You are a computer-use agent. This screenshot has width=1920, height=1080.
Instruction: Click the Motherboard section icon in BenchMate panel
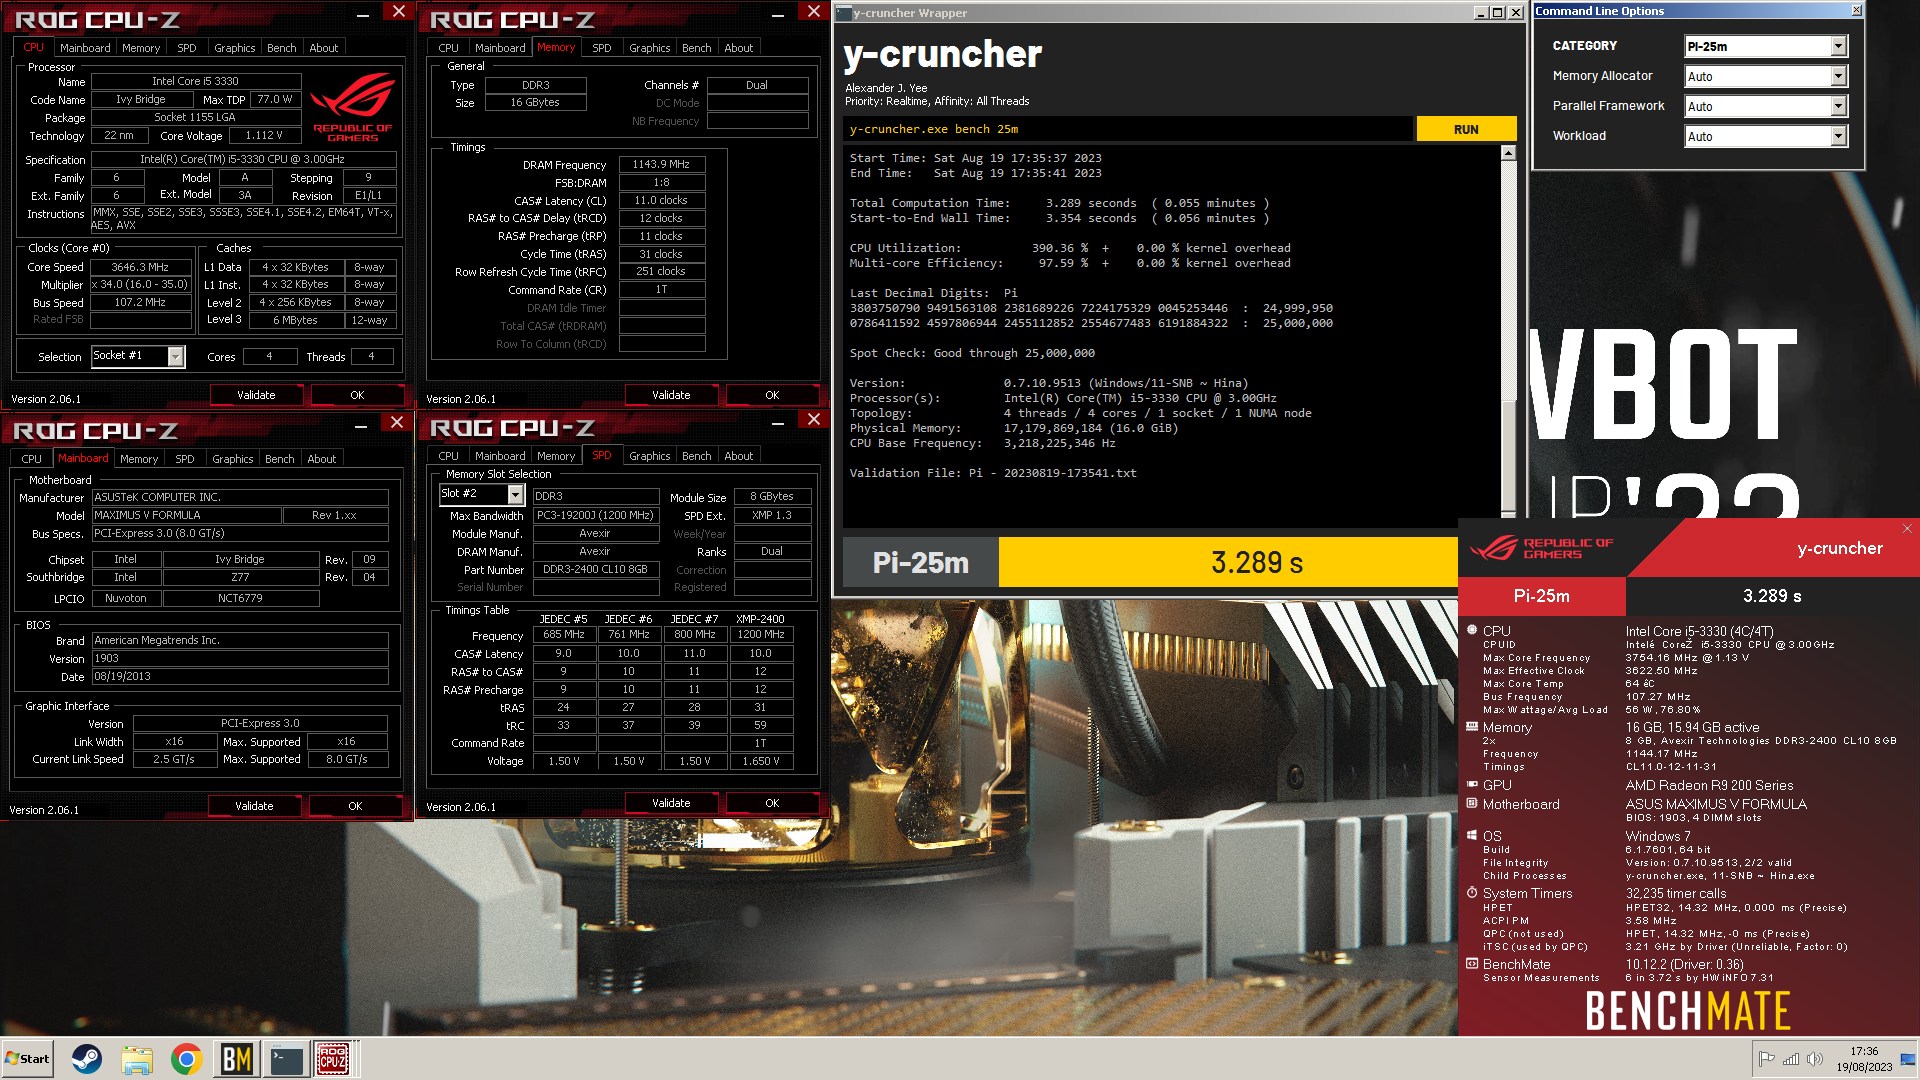(1472, 803)
